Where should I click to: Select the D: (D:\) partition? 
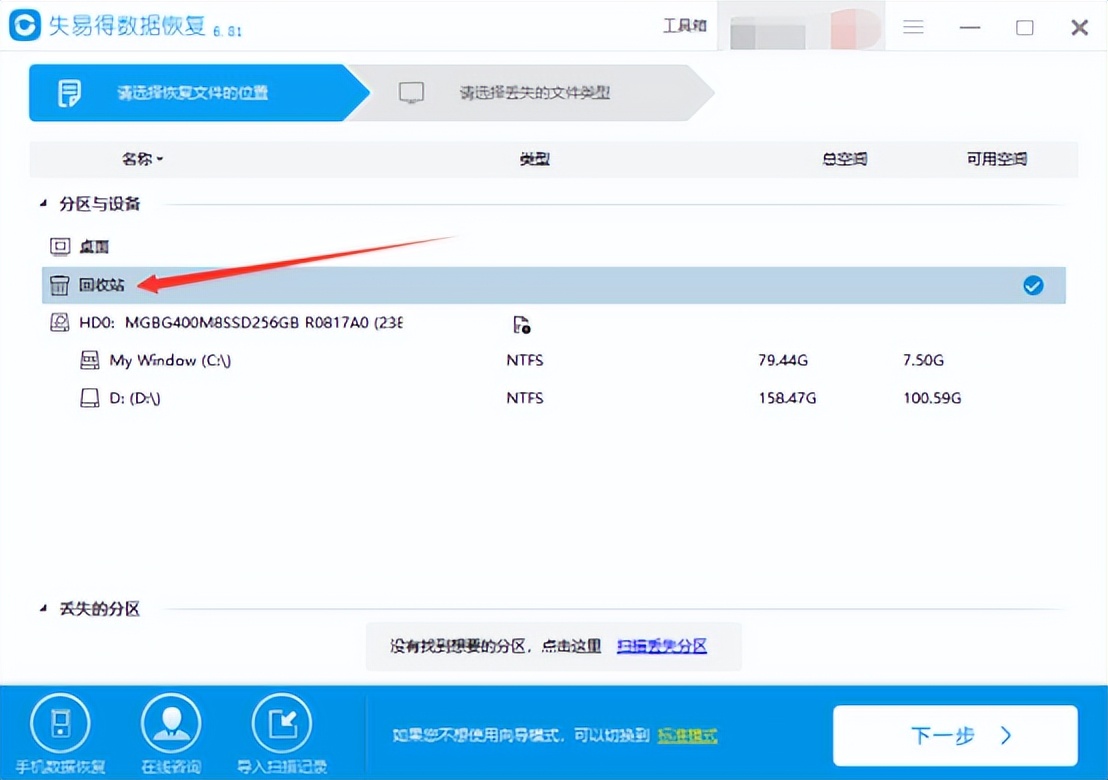tap(135, 398)
